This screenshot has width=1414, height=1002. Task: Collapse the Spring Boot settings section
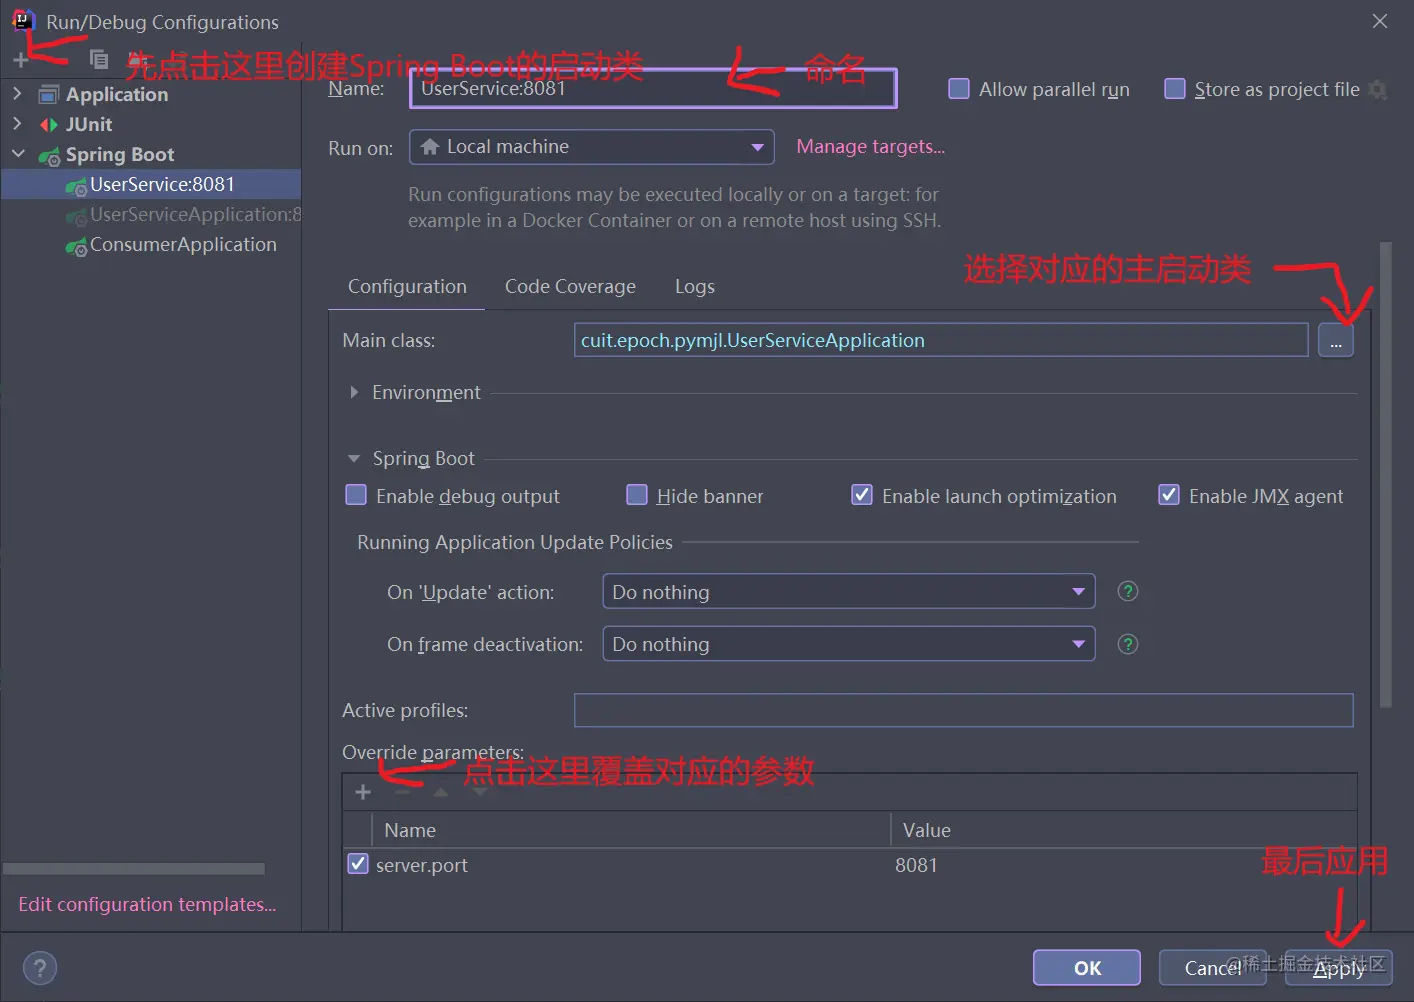[354, 458]
